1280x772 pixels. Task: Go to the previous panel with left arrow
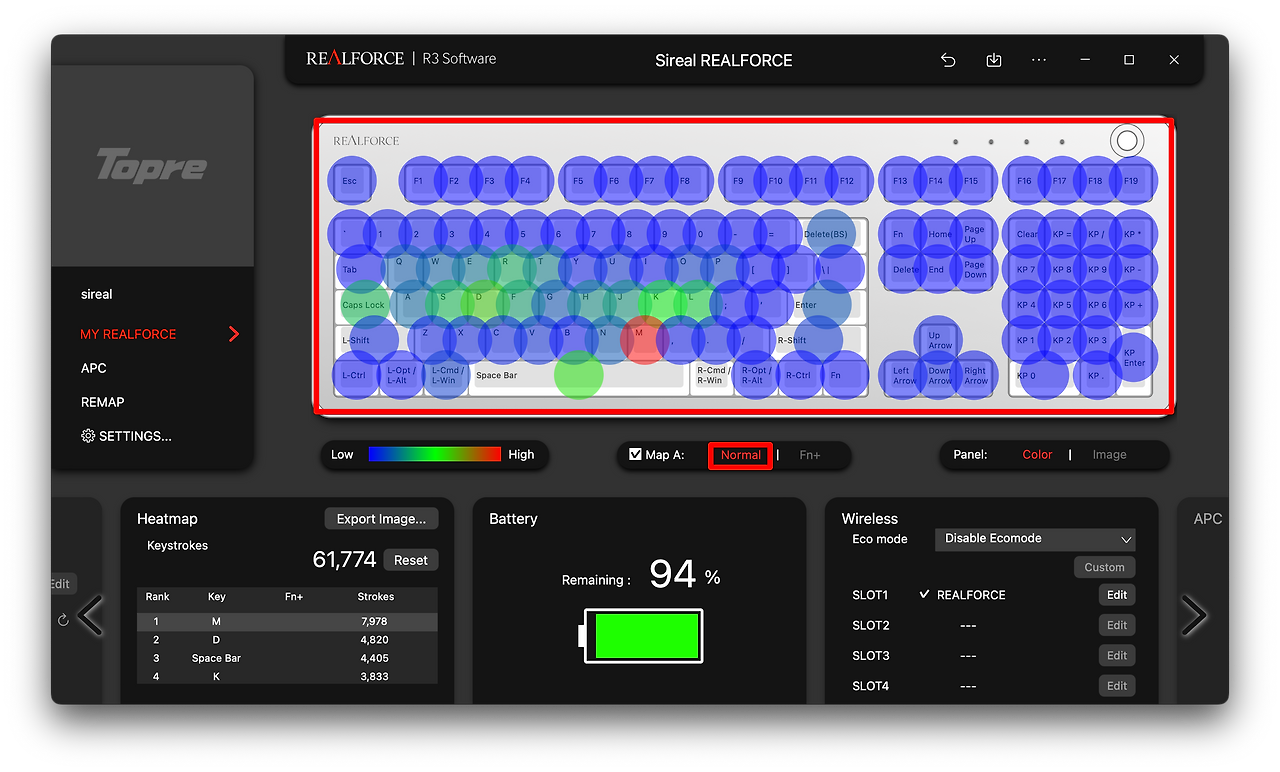(91, 615)
